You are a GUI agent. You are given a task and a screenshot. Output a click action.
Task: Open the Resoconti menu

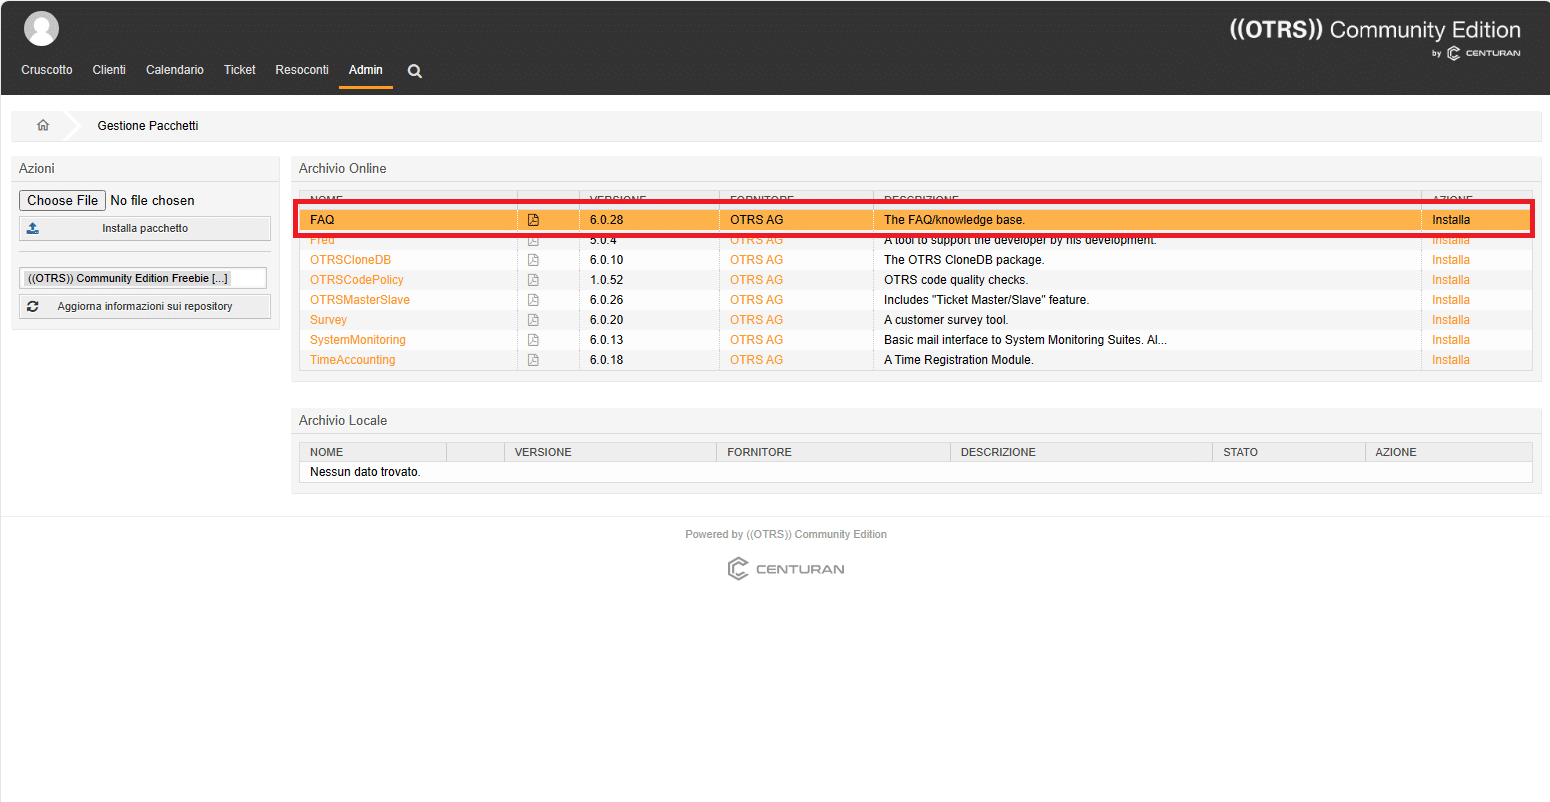[x=302, y=70]
